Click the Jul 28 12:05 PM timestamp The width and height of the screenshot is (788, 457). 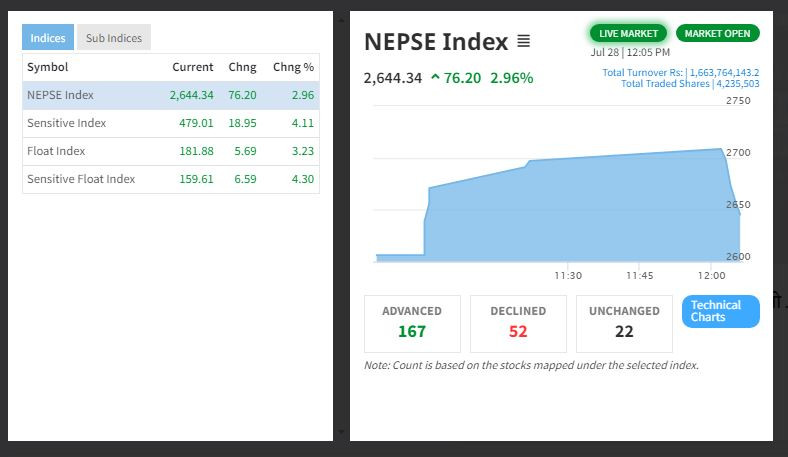tap(630, 52)
